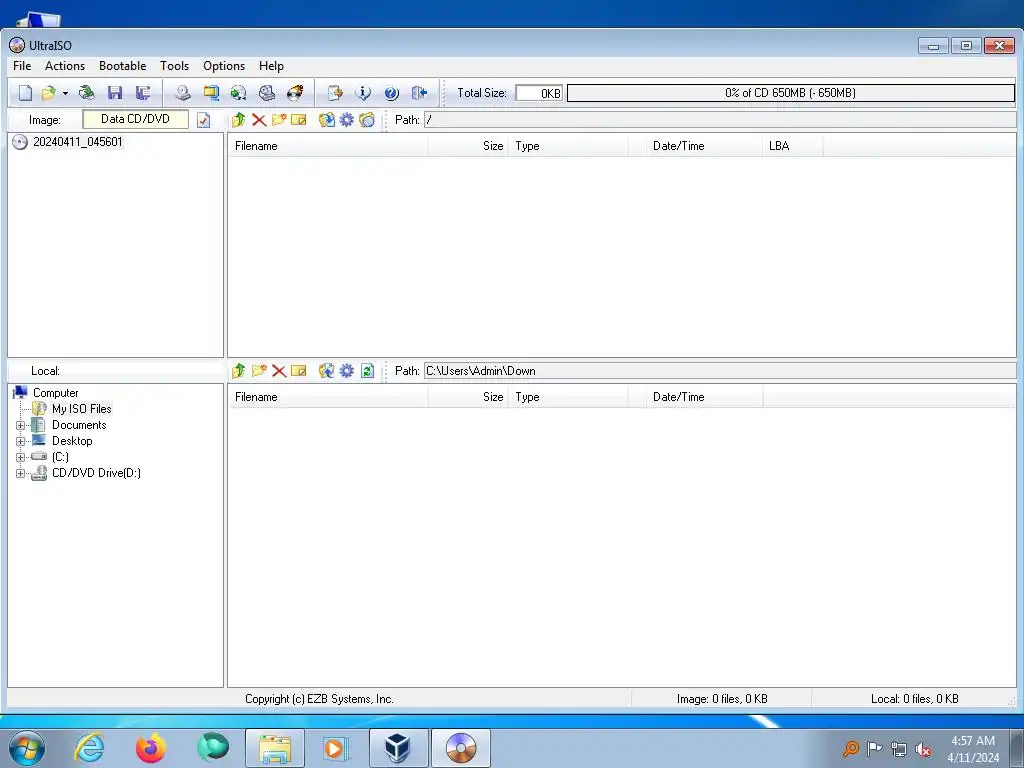Click the blue Info balloon icon
The height and width of the screenshot is (768, 1024).
(363, 93)
